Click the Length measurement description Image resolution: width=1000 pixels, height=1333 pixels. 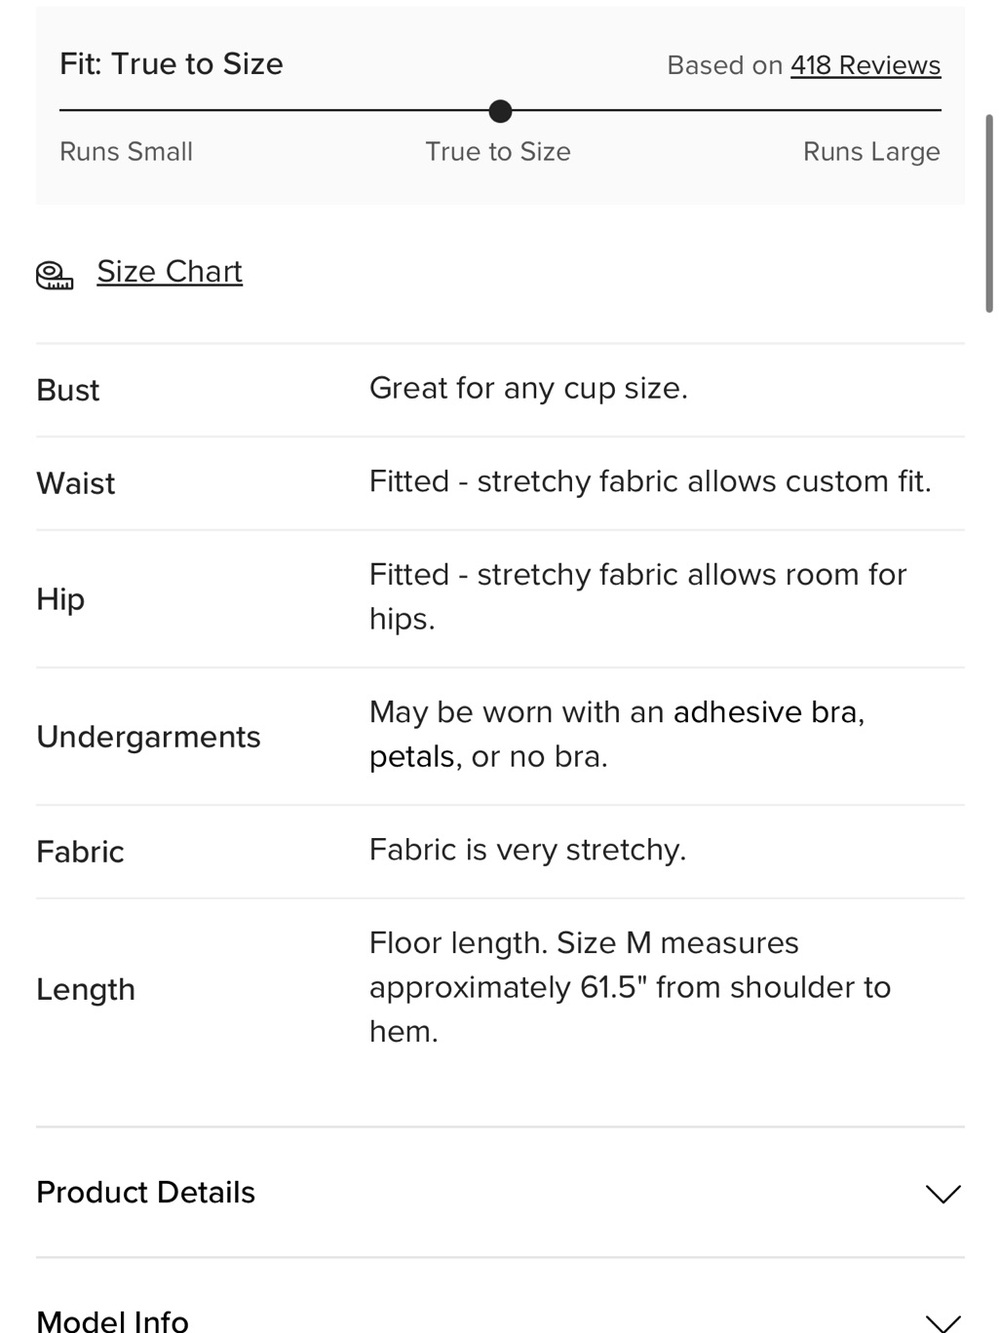tap(630, 987)
